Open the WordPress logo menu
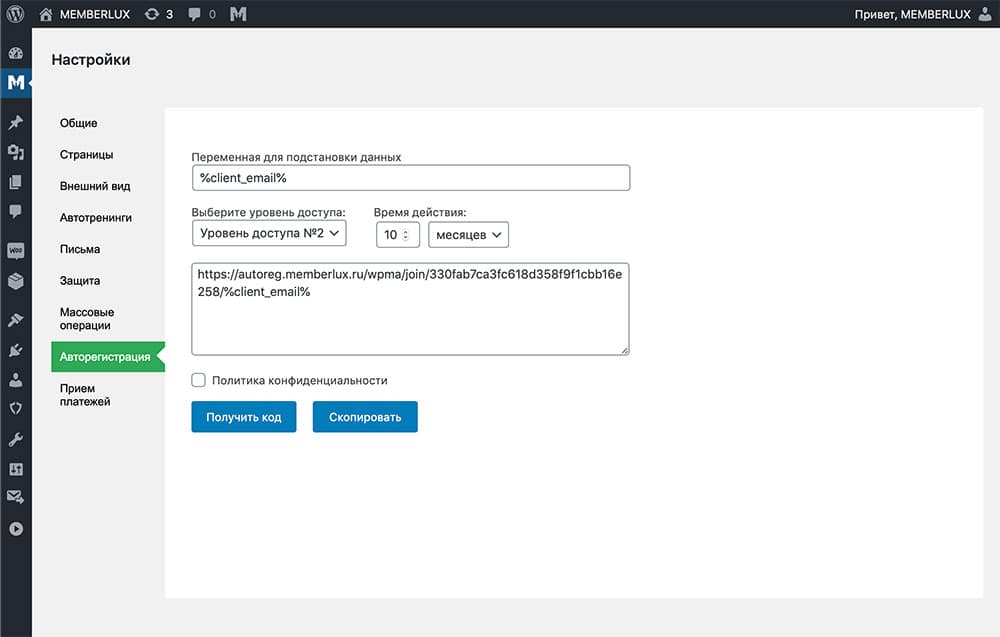 (15, 14)
